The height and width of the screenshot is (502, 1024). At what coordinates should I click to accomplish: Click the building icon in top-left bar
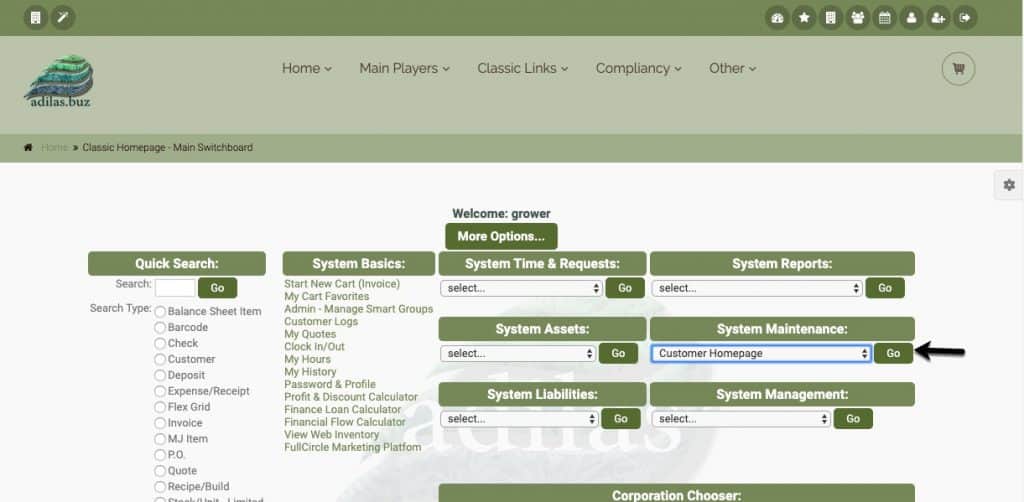(x=36, y=18)
